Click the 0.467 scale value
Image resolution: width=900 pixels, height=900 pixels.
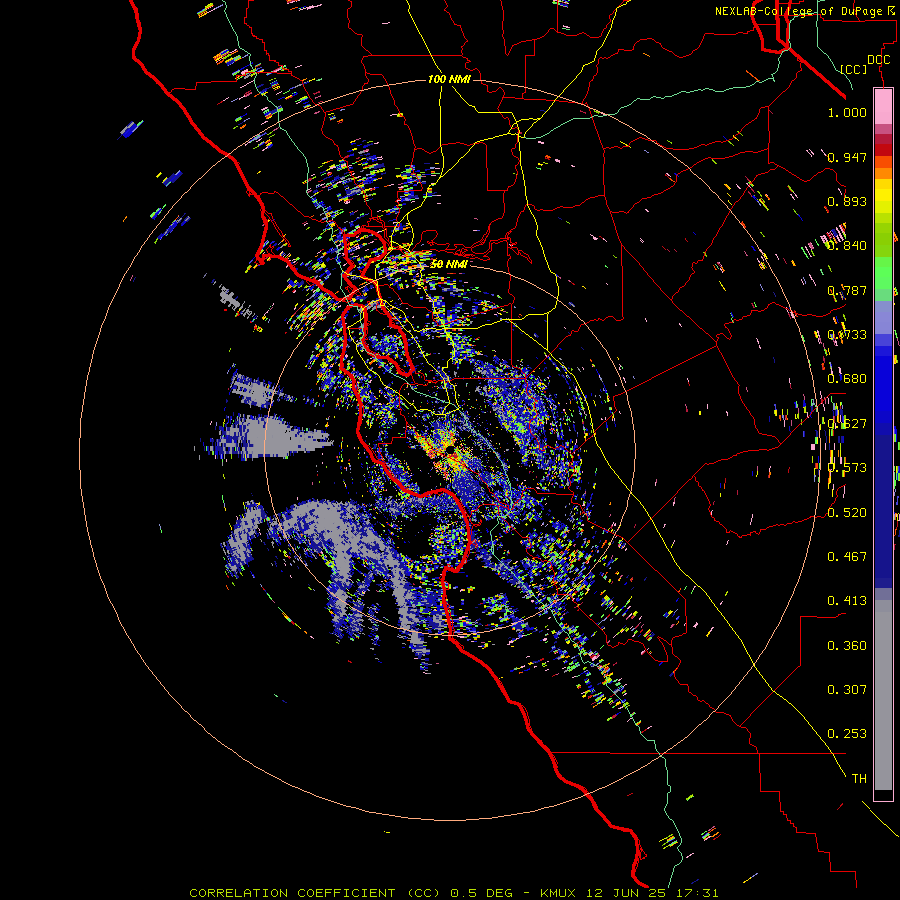(847, 557)
